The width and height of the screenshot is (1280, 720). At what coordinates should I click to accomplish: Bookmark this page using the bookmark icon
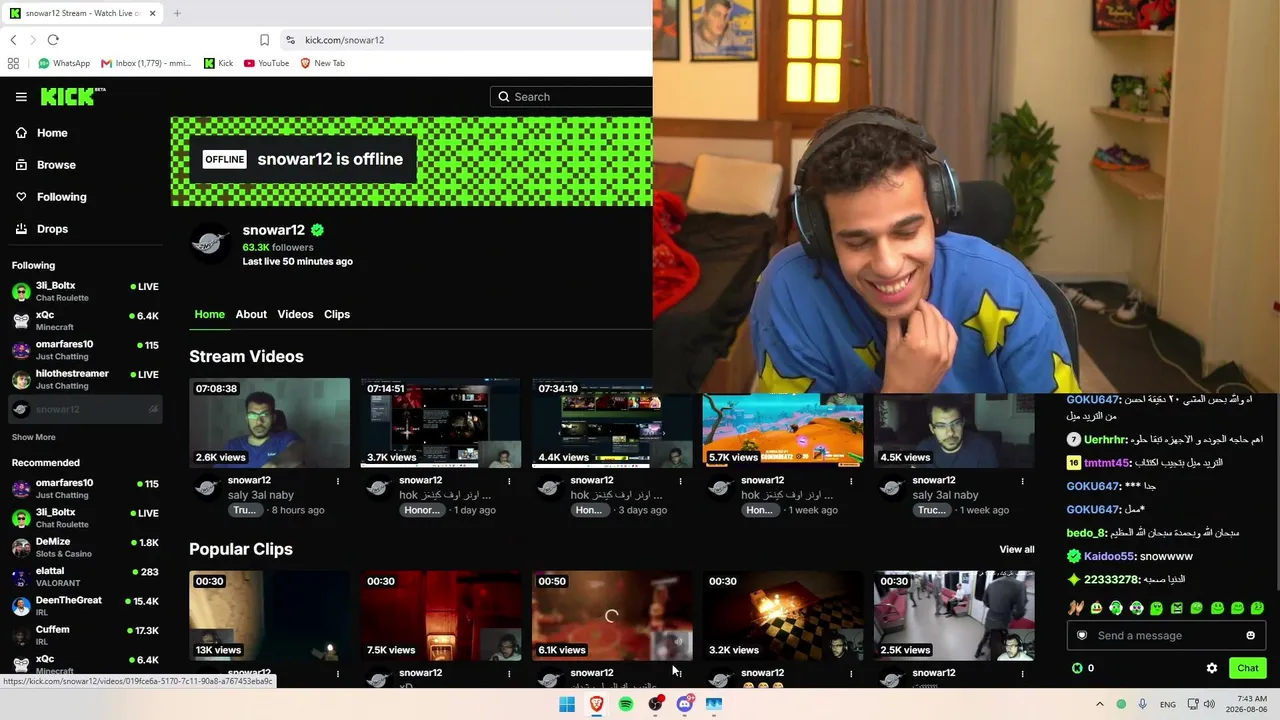click(x=264, y=40)
